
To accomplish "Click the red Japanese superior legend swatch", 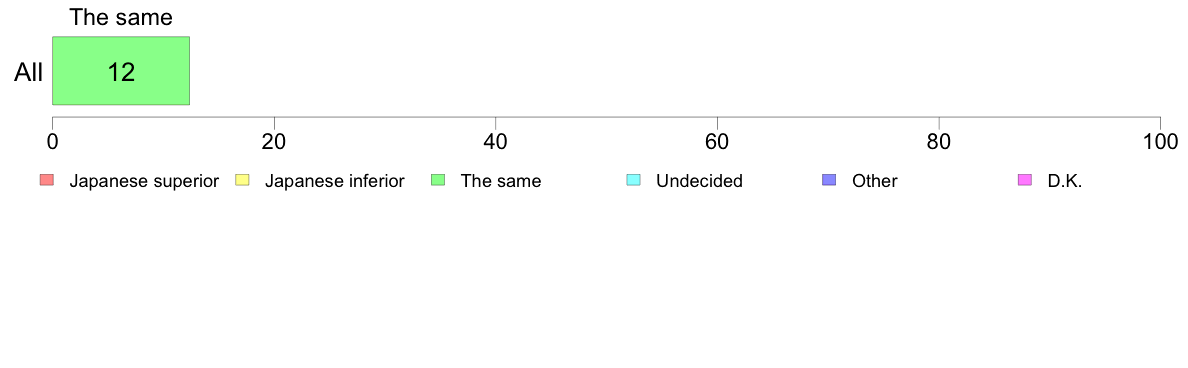I will coord(47,180).
